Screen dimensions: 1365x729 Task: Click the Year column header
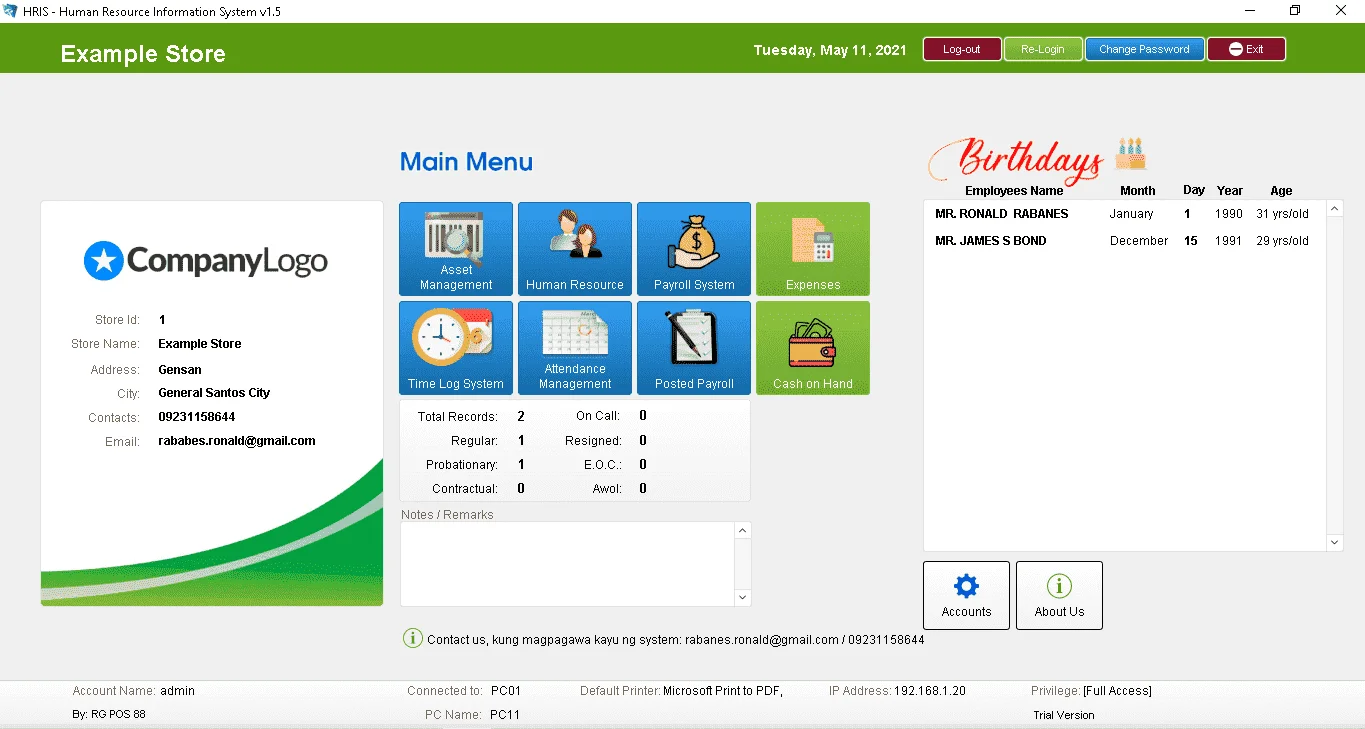pyautogui.click(x=1230, y=190)
